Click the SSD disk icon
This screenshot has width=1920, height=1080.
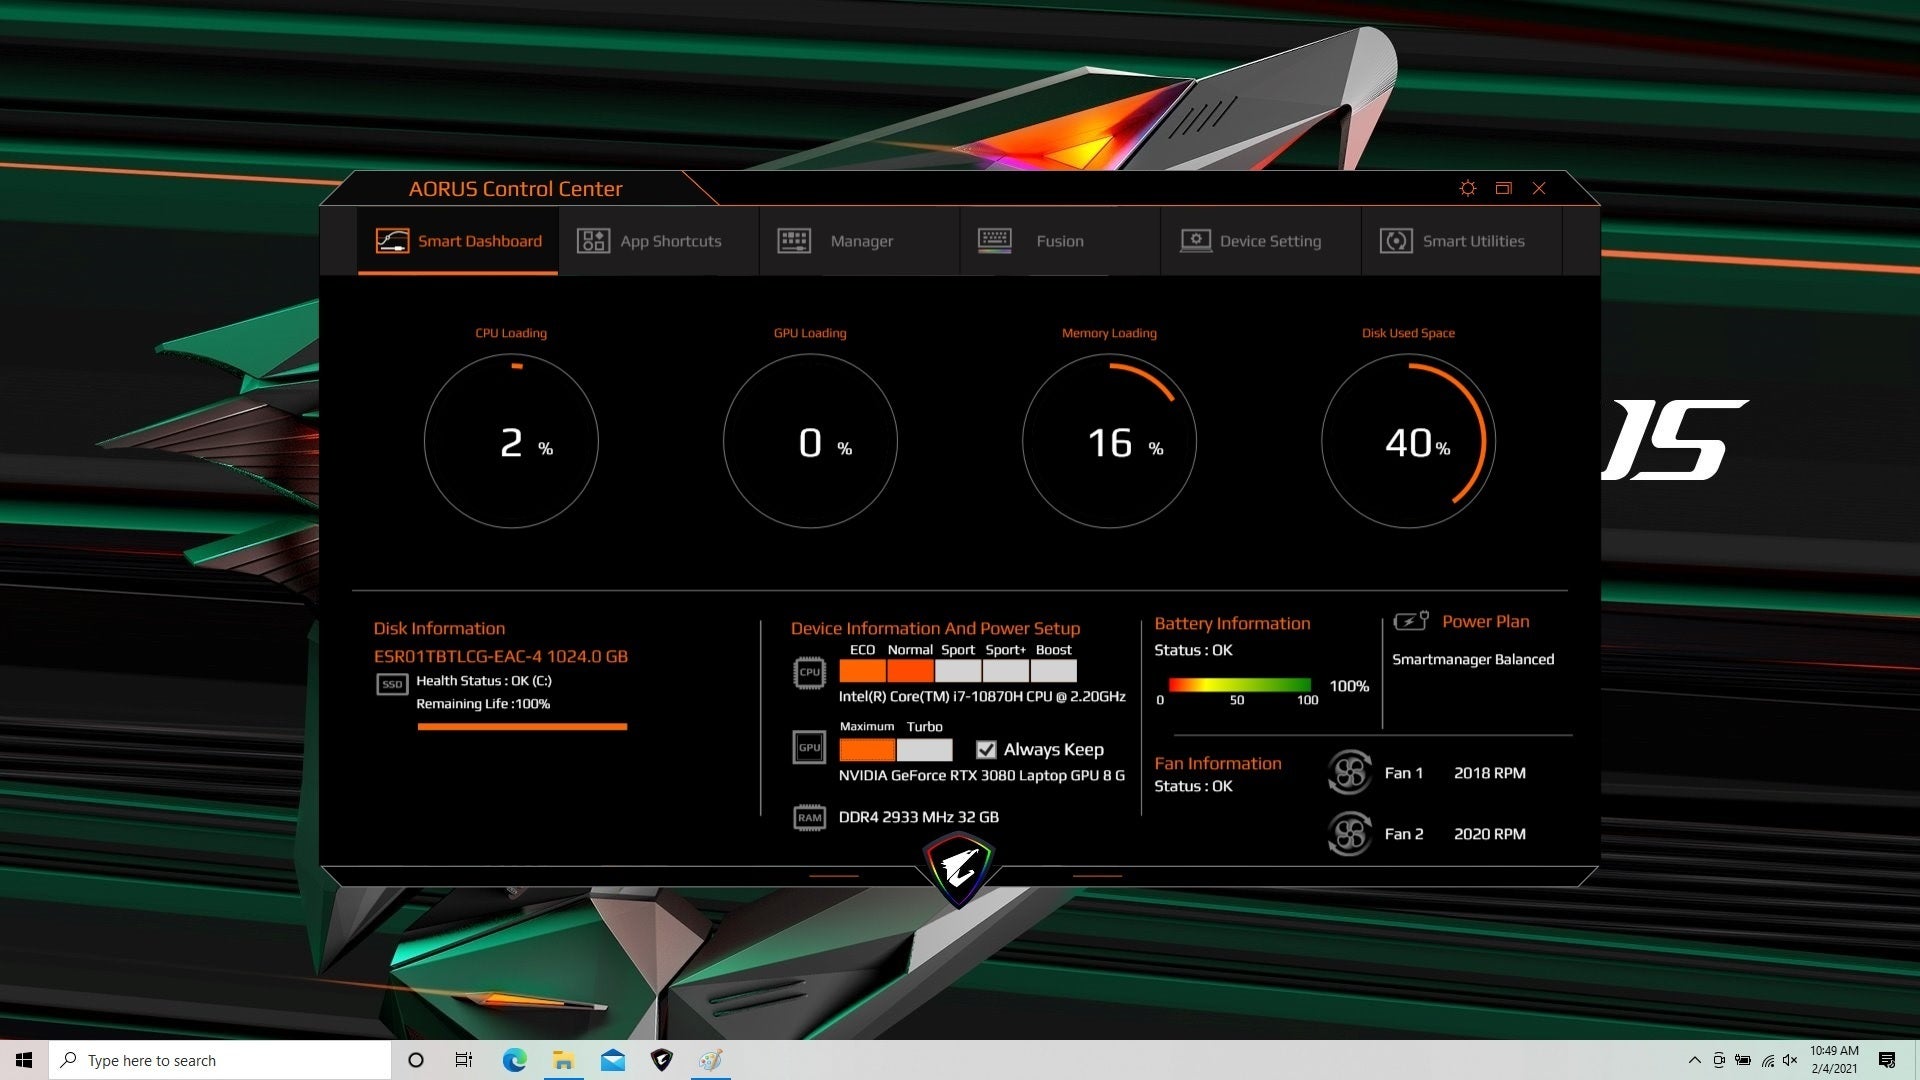point(392,684)
